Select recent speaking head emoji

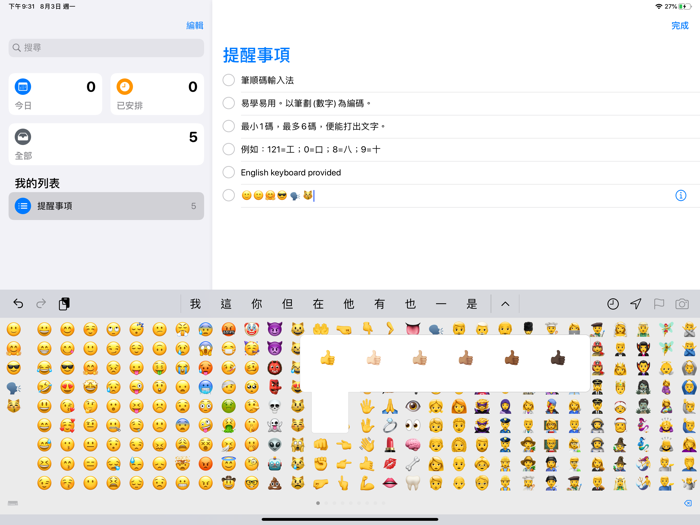pos(14,388)
